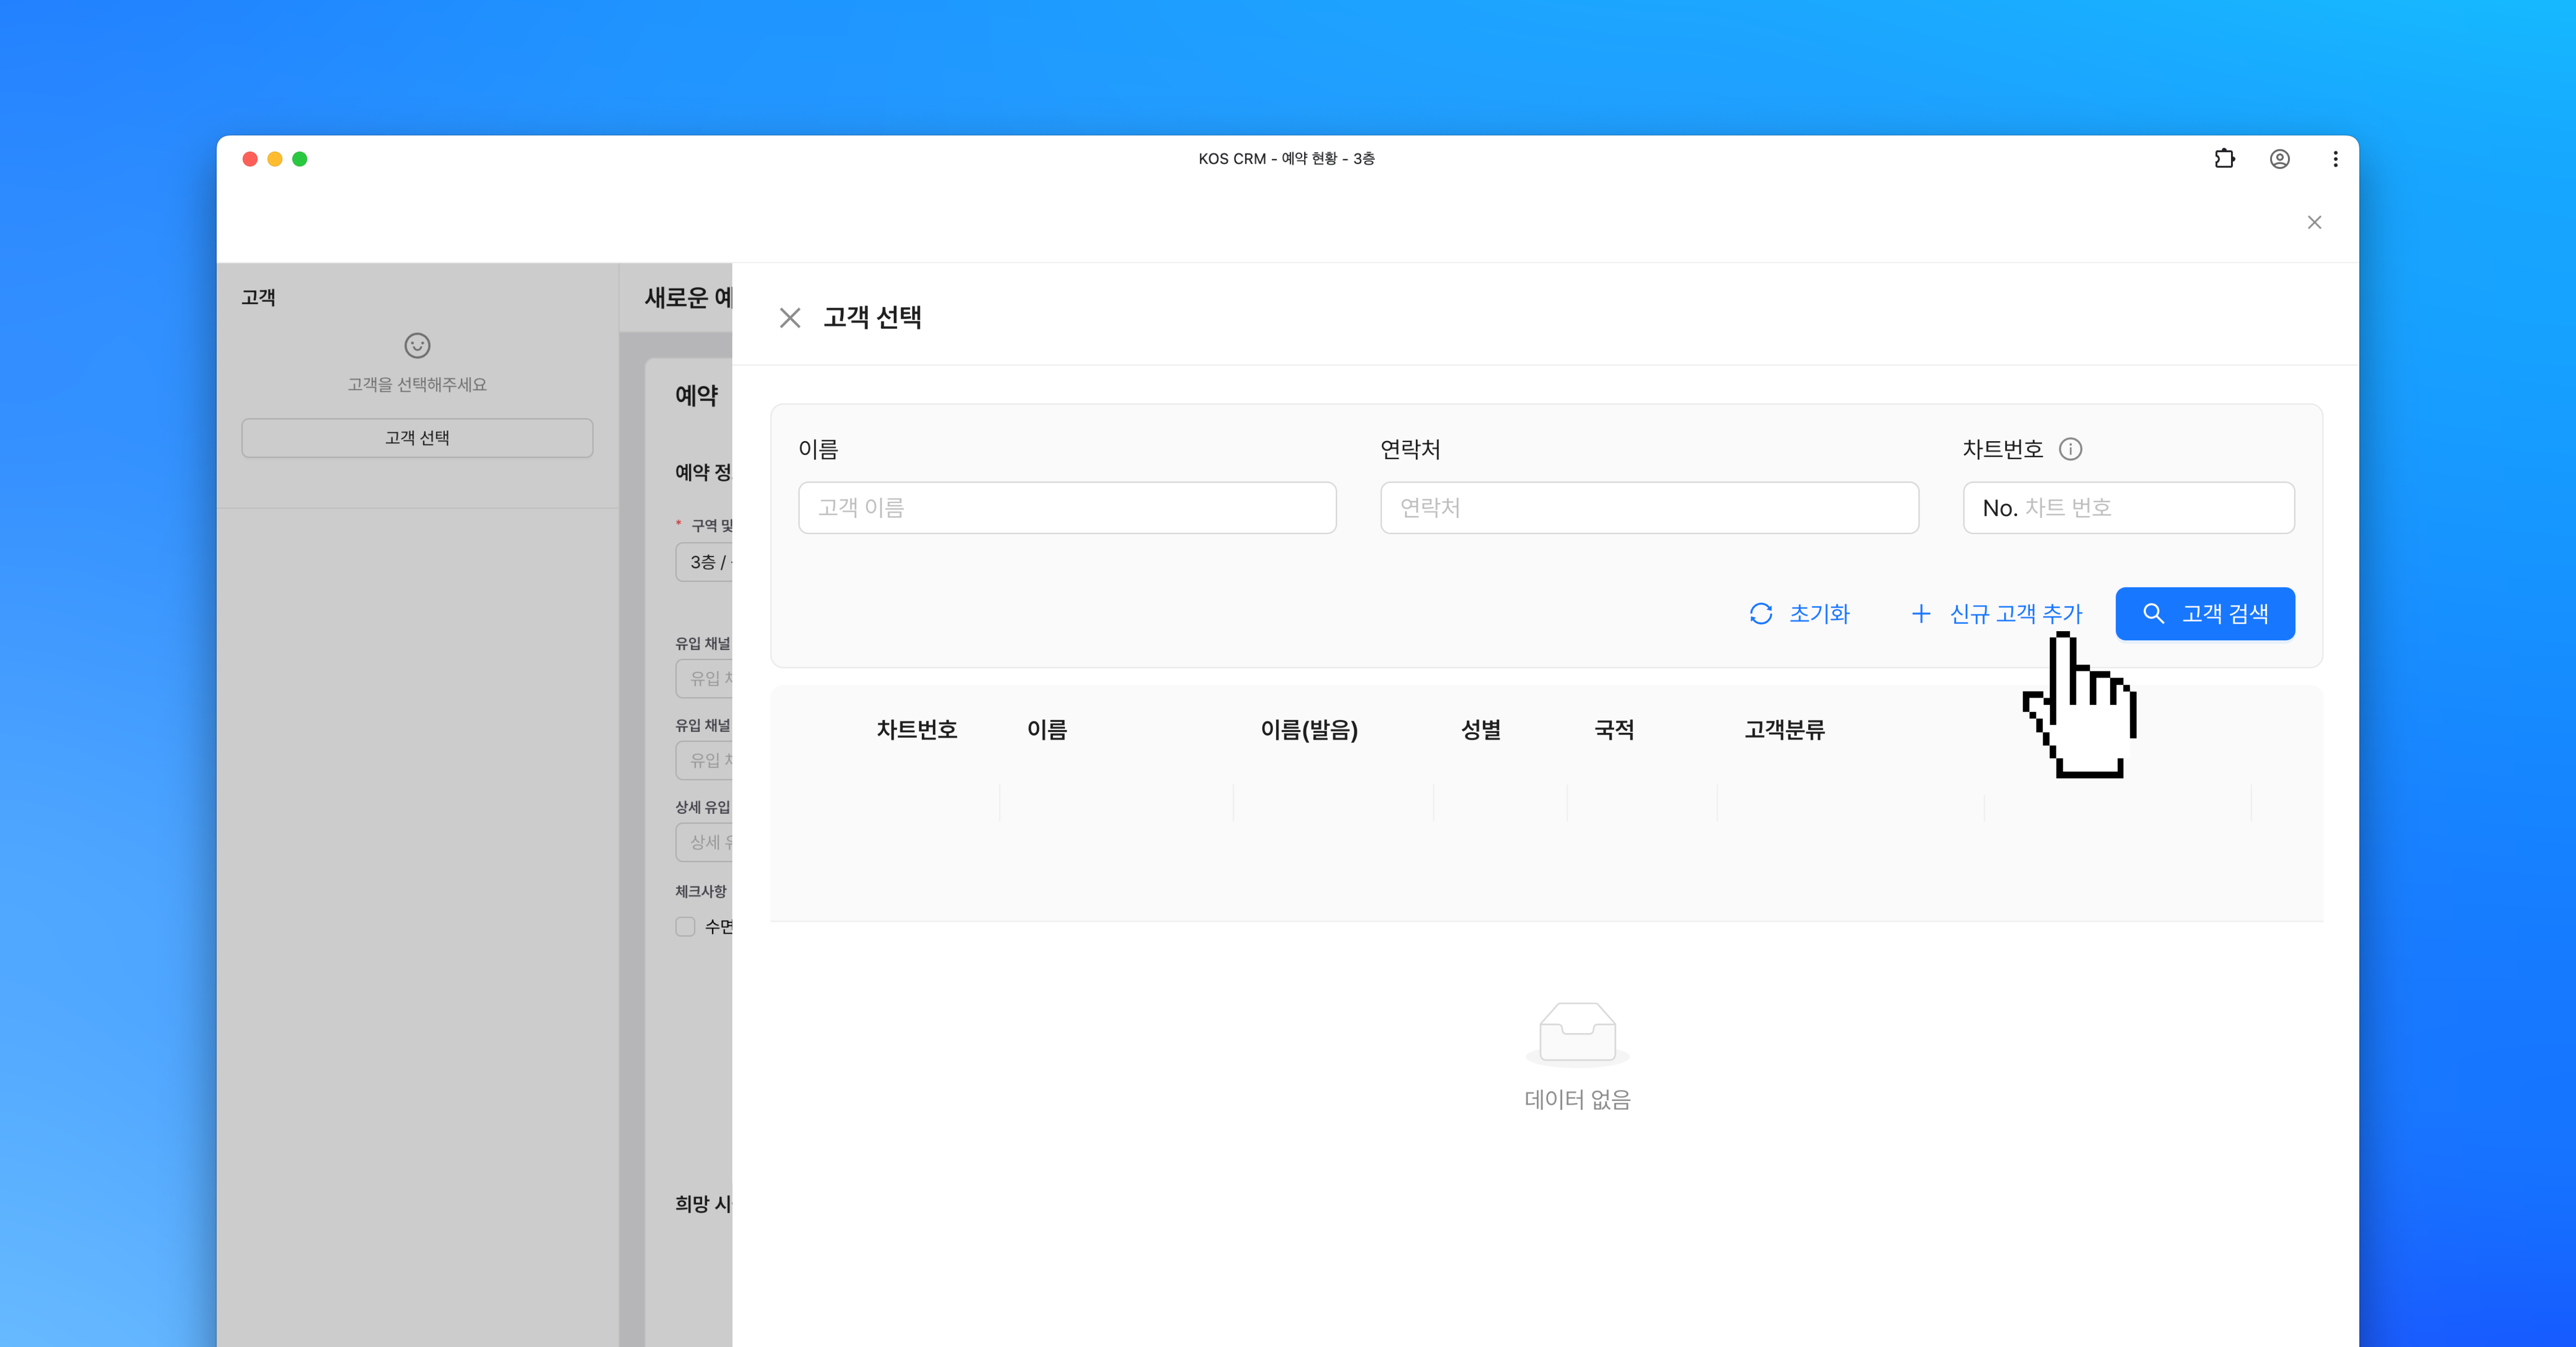Image resolution: width=2576 pixels, height=1347 pixels.
Task: Toggle the 수면 checkbox under 체크사항
Action: click(x=685, y=926)
